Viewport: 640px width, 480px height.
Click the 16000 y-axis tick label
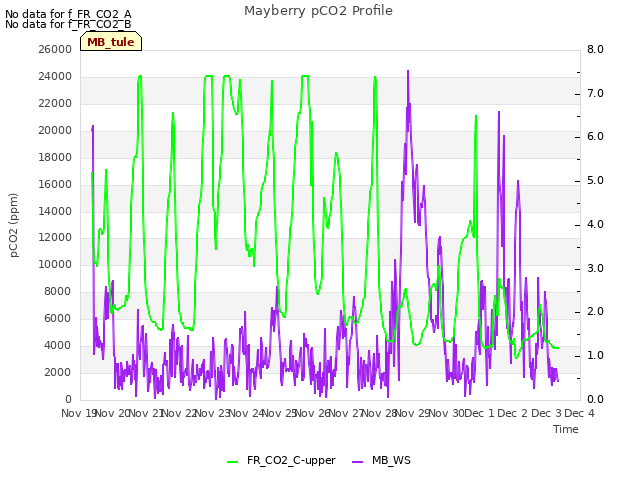pos(55,184)
